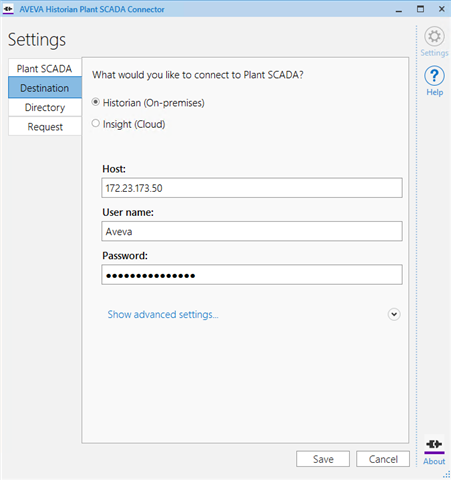Maximize the Connector window

(421, 9)
